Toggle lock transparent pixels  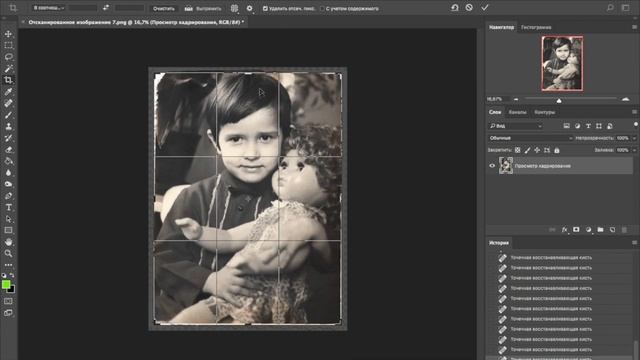coord(518,150)
